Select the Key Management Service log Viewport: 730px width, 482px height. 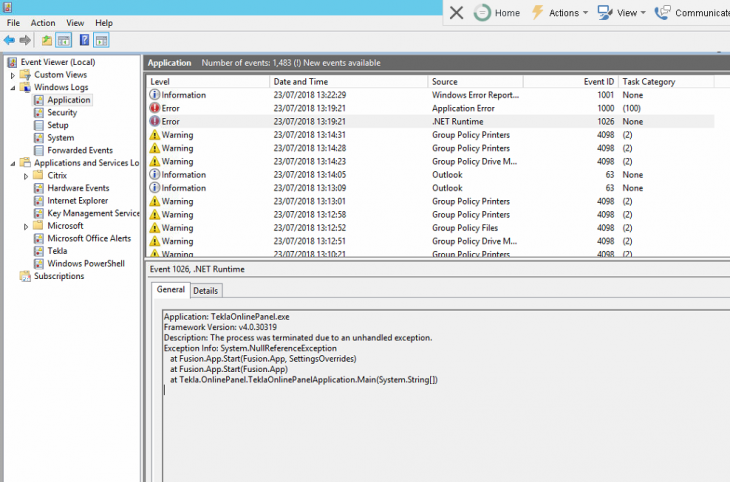click(93, 213)
